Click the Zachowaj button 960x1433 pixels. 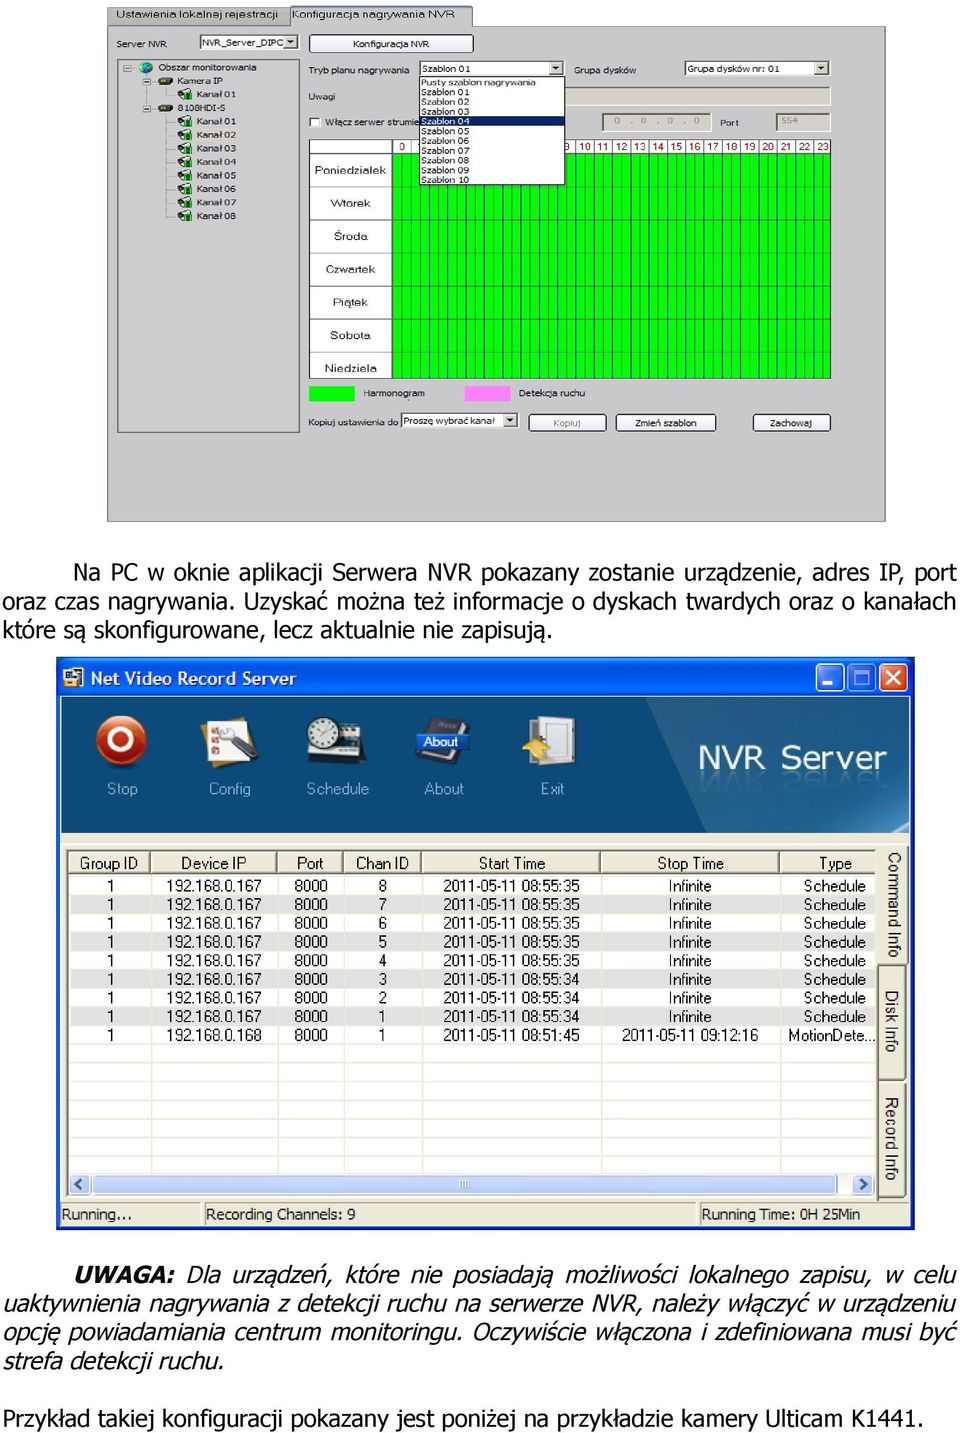[791, 423]
